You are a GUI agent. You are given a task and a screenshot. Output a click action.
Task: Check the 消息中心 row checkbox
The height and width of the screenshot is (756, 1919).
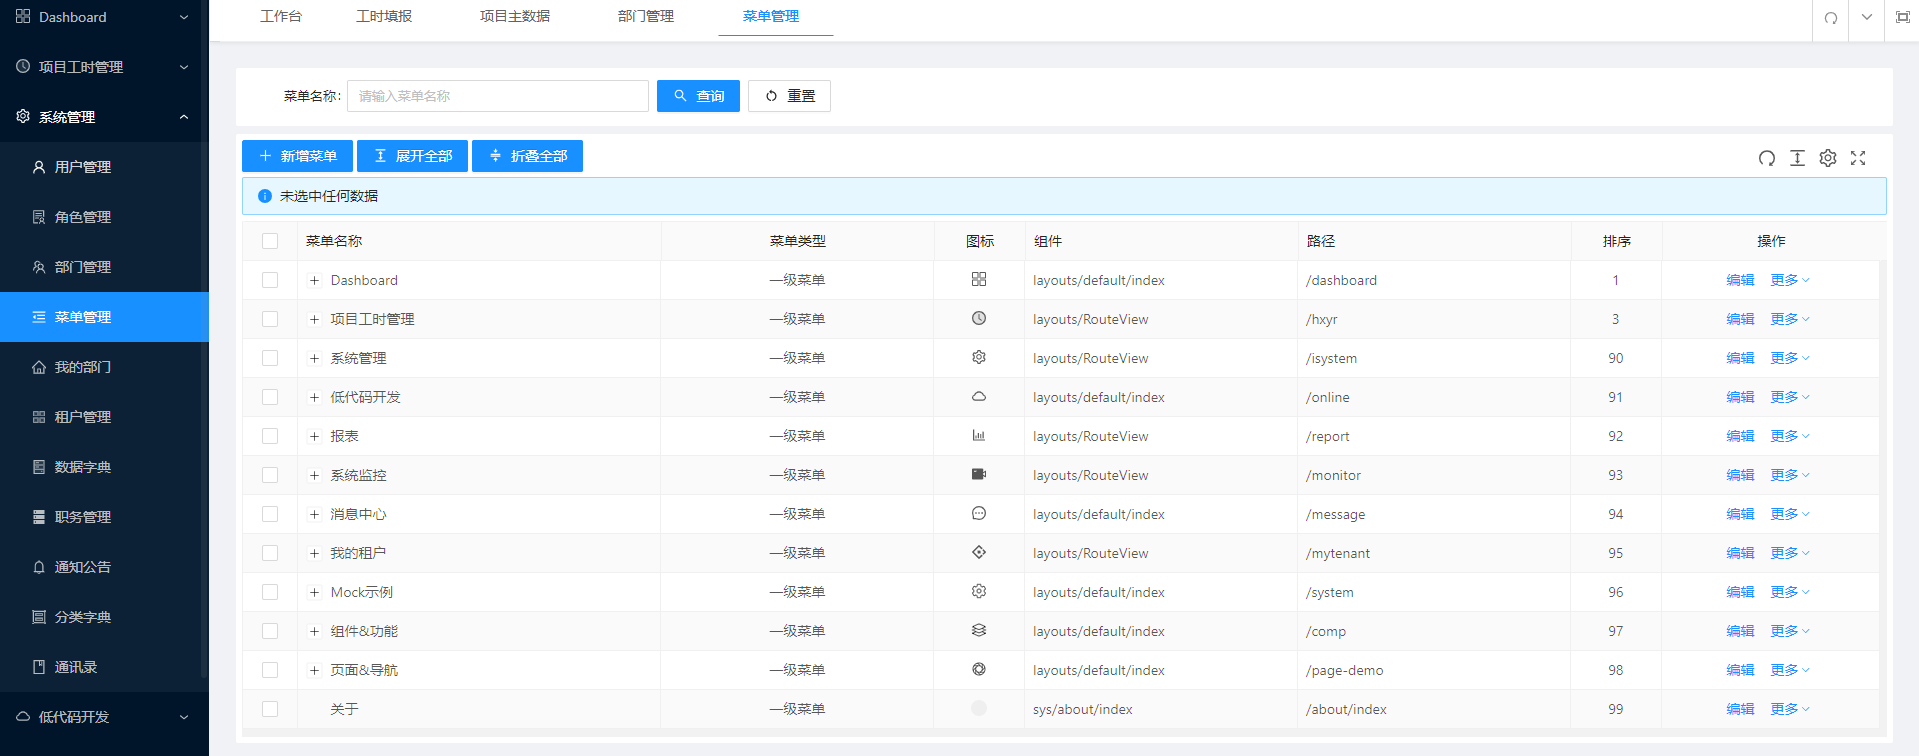pos(270,514)
